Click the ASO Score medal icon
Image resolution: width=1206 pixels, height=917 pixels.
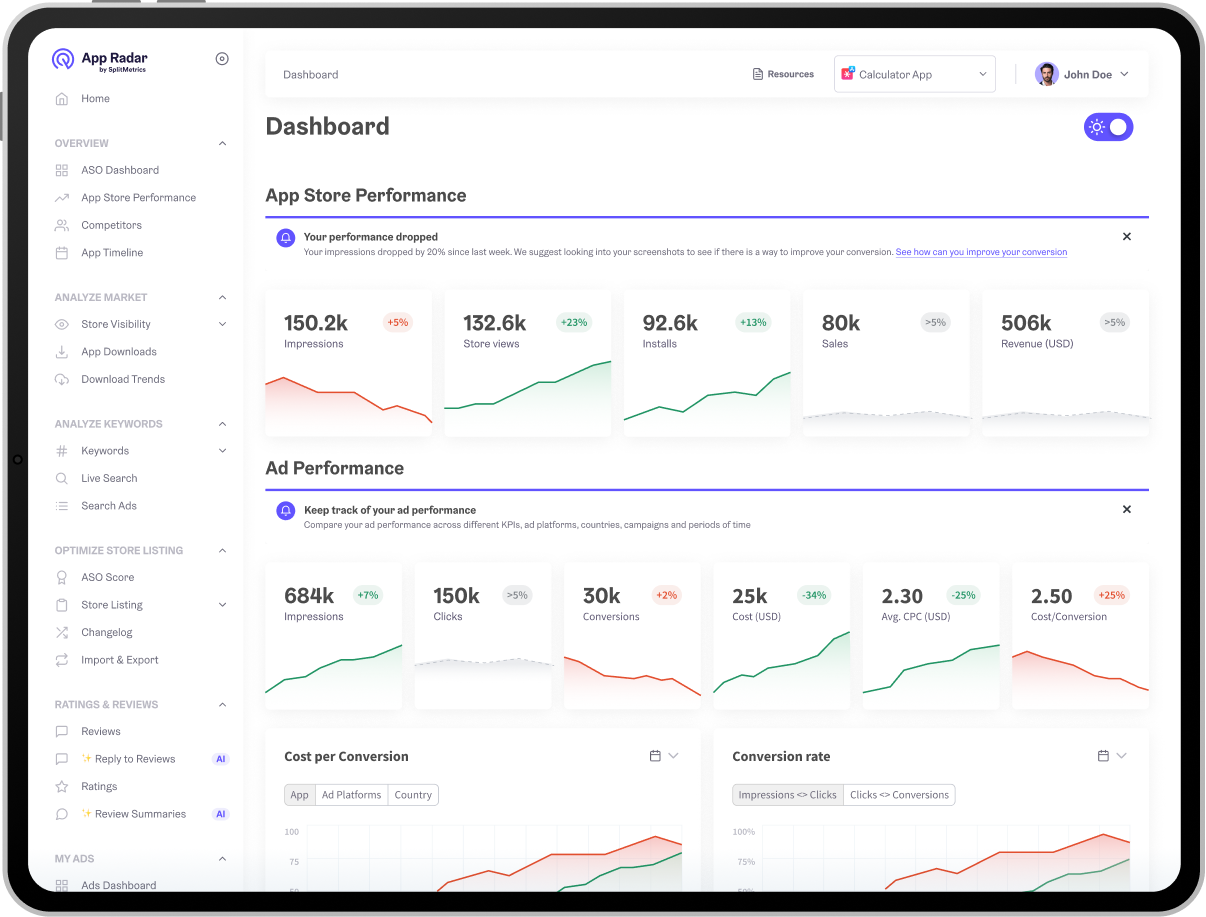[62, 578]
